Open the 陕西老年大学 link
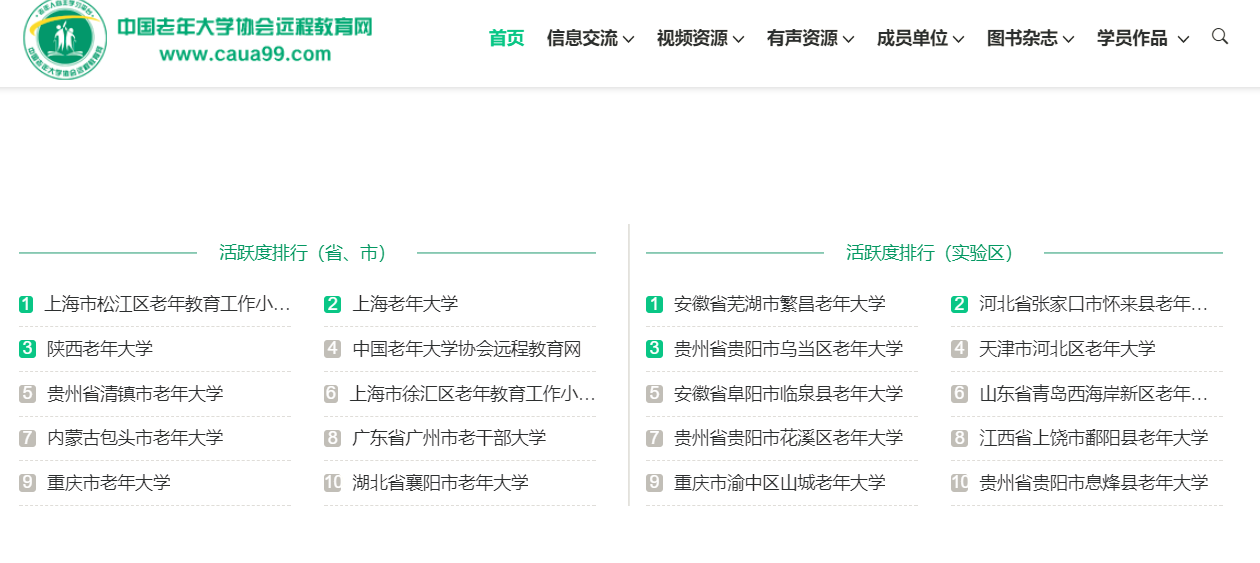1260x563 pixels. [x=100, y=349]
